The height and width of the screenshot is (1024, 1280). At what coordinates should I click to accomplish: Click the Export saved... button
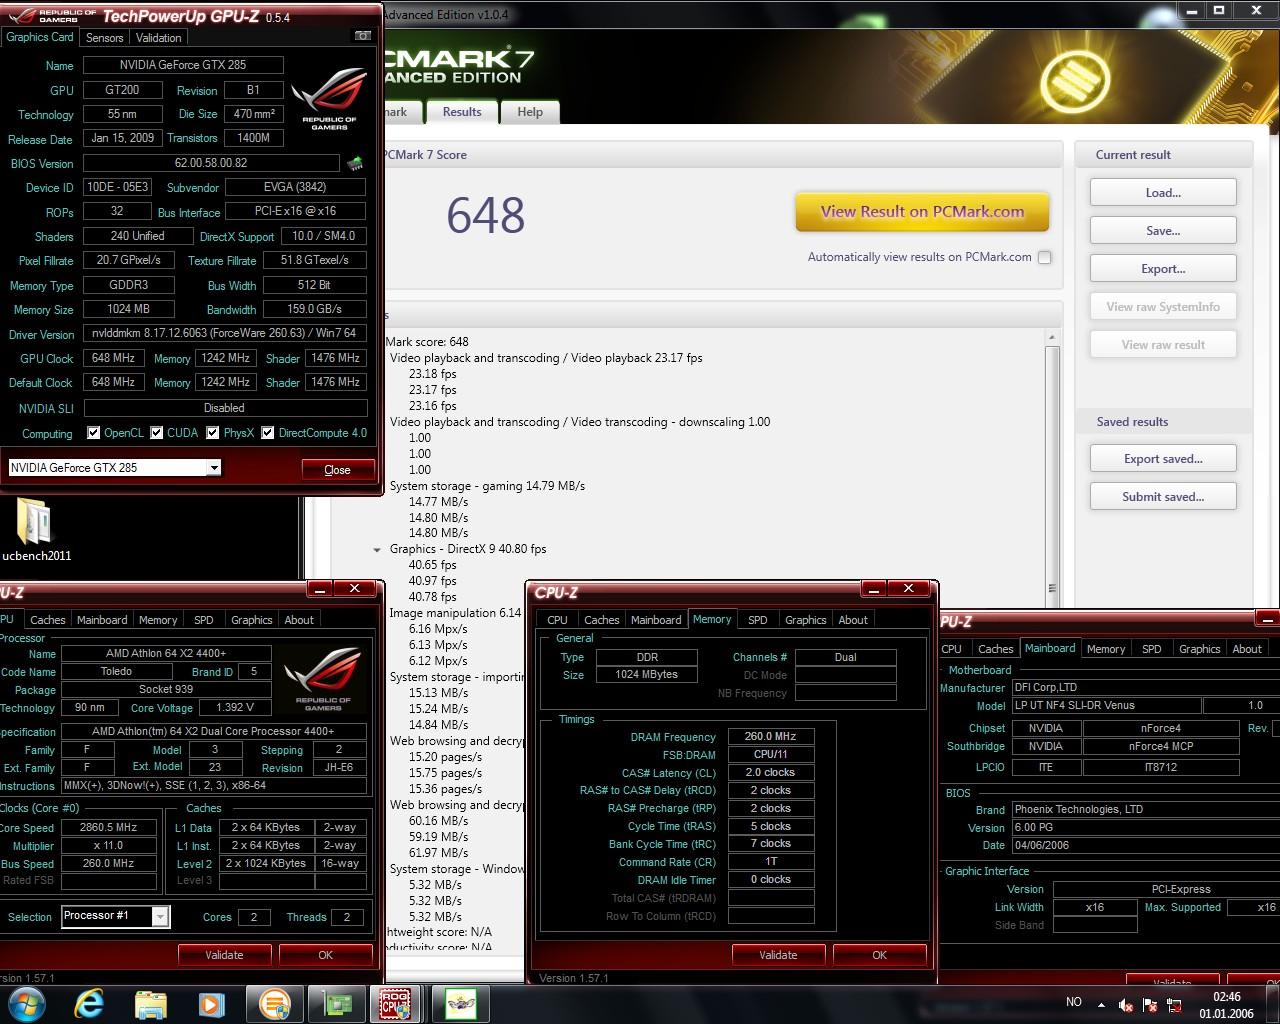click(1163, 459)
